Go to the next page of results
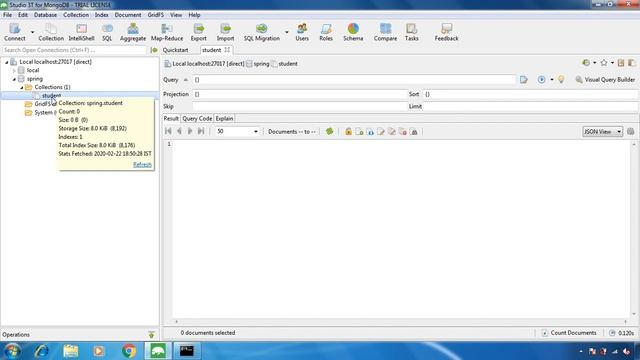The width and height of the screenshot is (640, 360). (190, 131)
